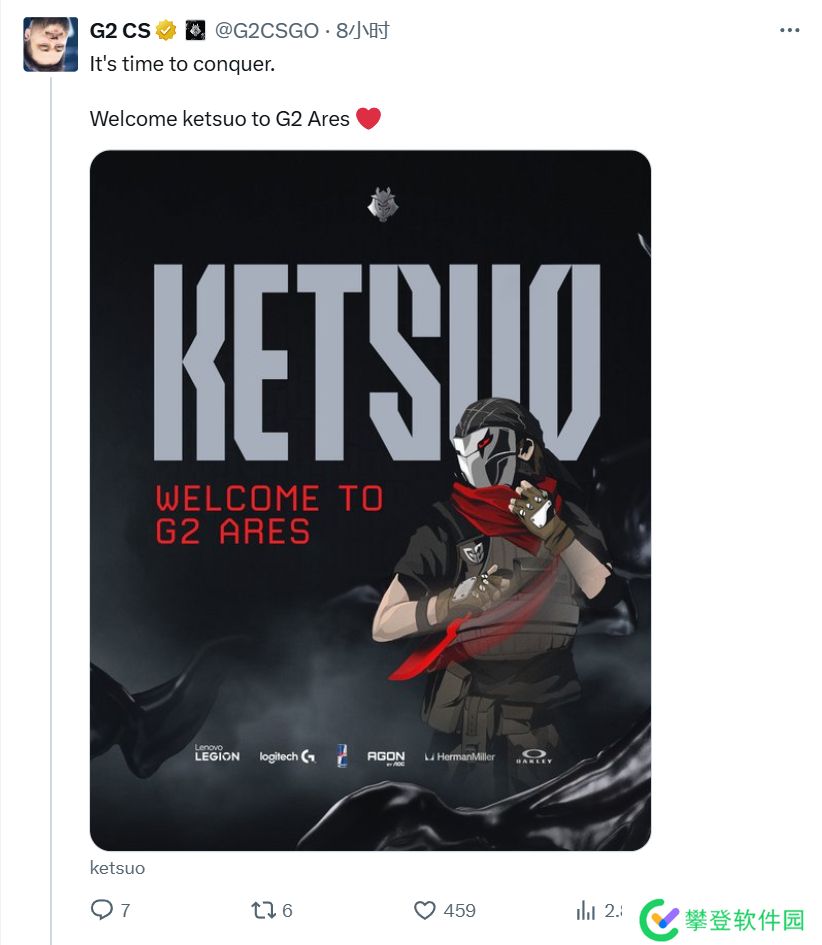The height and width of the screenshot is (945, 822).
Task: Click the Logitech G sponsor logo
Action: [287, 756]
